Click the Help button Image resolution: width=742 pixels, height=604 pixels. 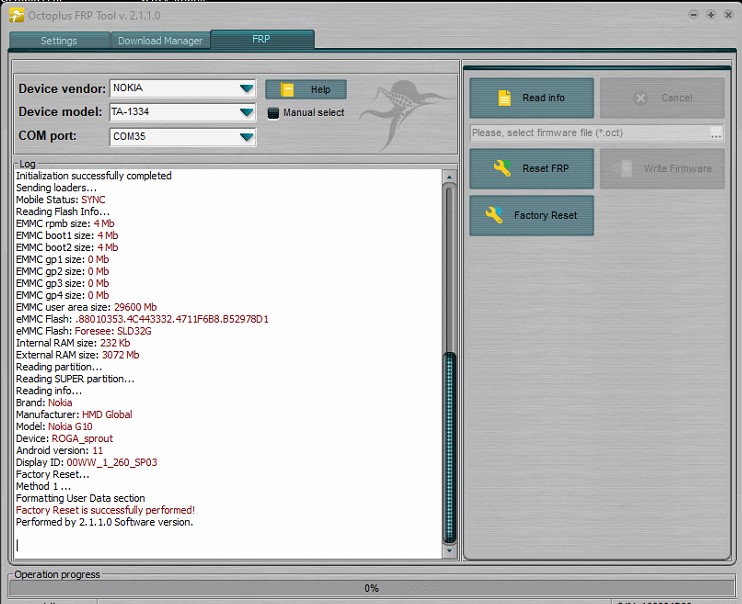(306, 89)
